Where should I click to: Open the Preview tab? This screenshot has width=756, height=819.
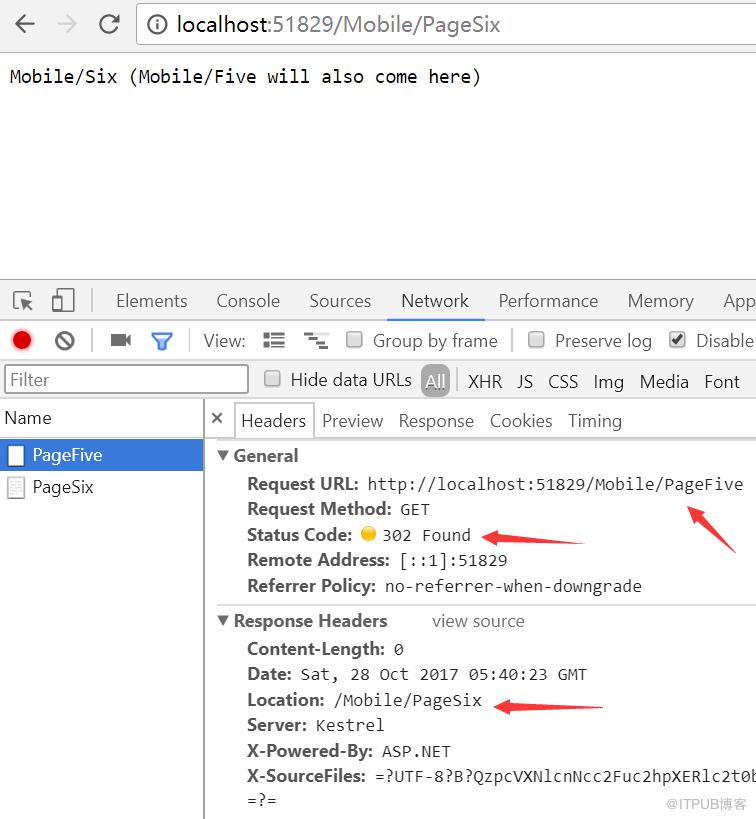point(353,421)
